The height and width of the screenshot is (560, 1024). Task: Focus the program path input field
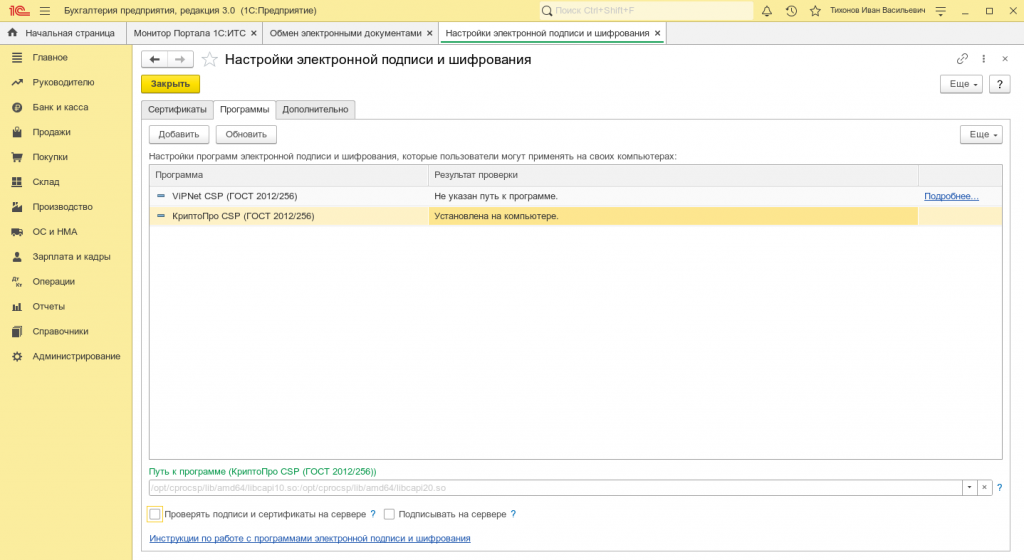[556, 488]
